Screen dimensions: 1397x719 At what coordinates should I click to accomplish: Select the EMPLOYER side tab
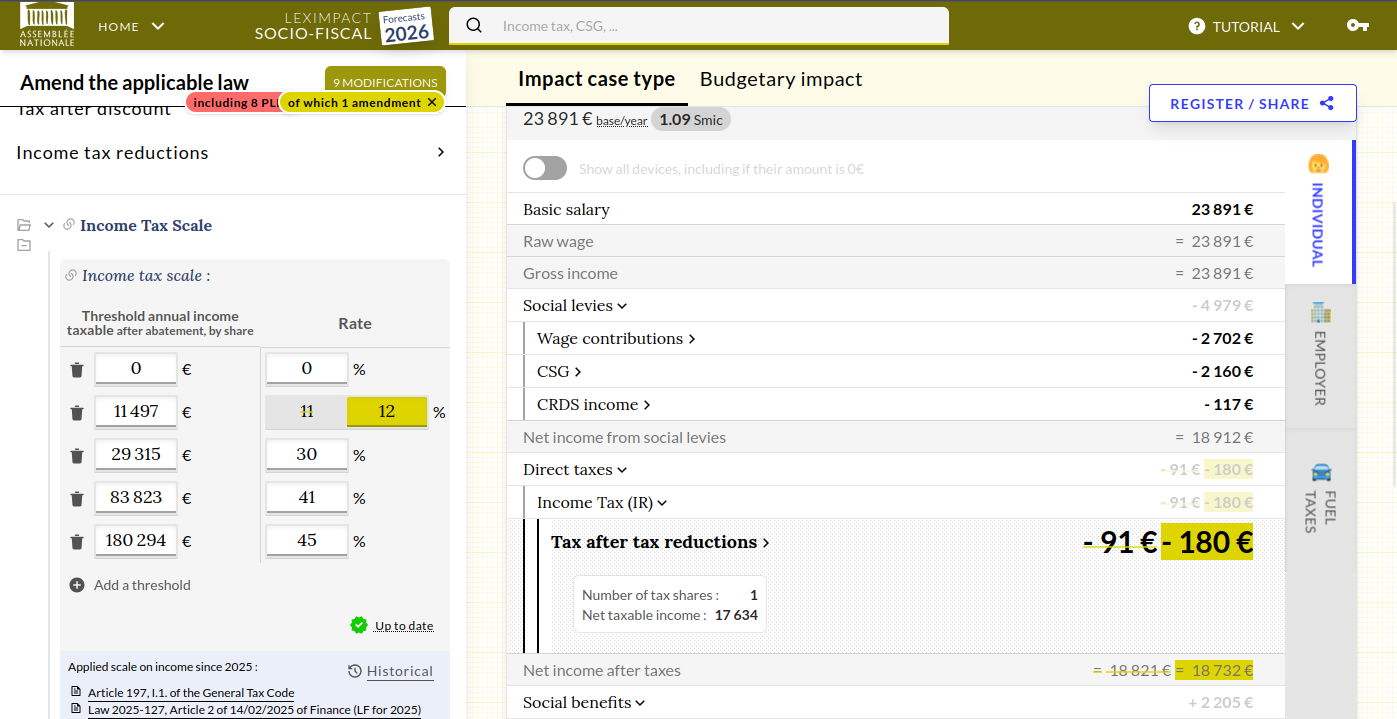pyautogui.click(x=1319, y=355)
